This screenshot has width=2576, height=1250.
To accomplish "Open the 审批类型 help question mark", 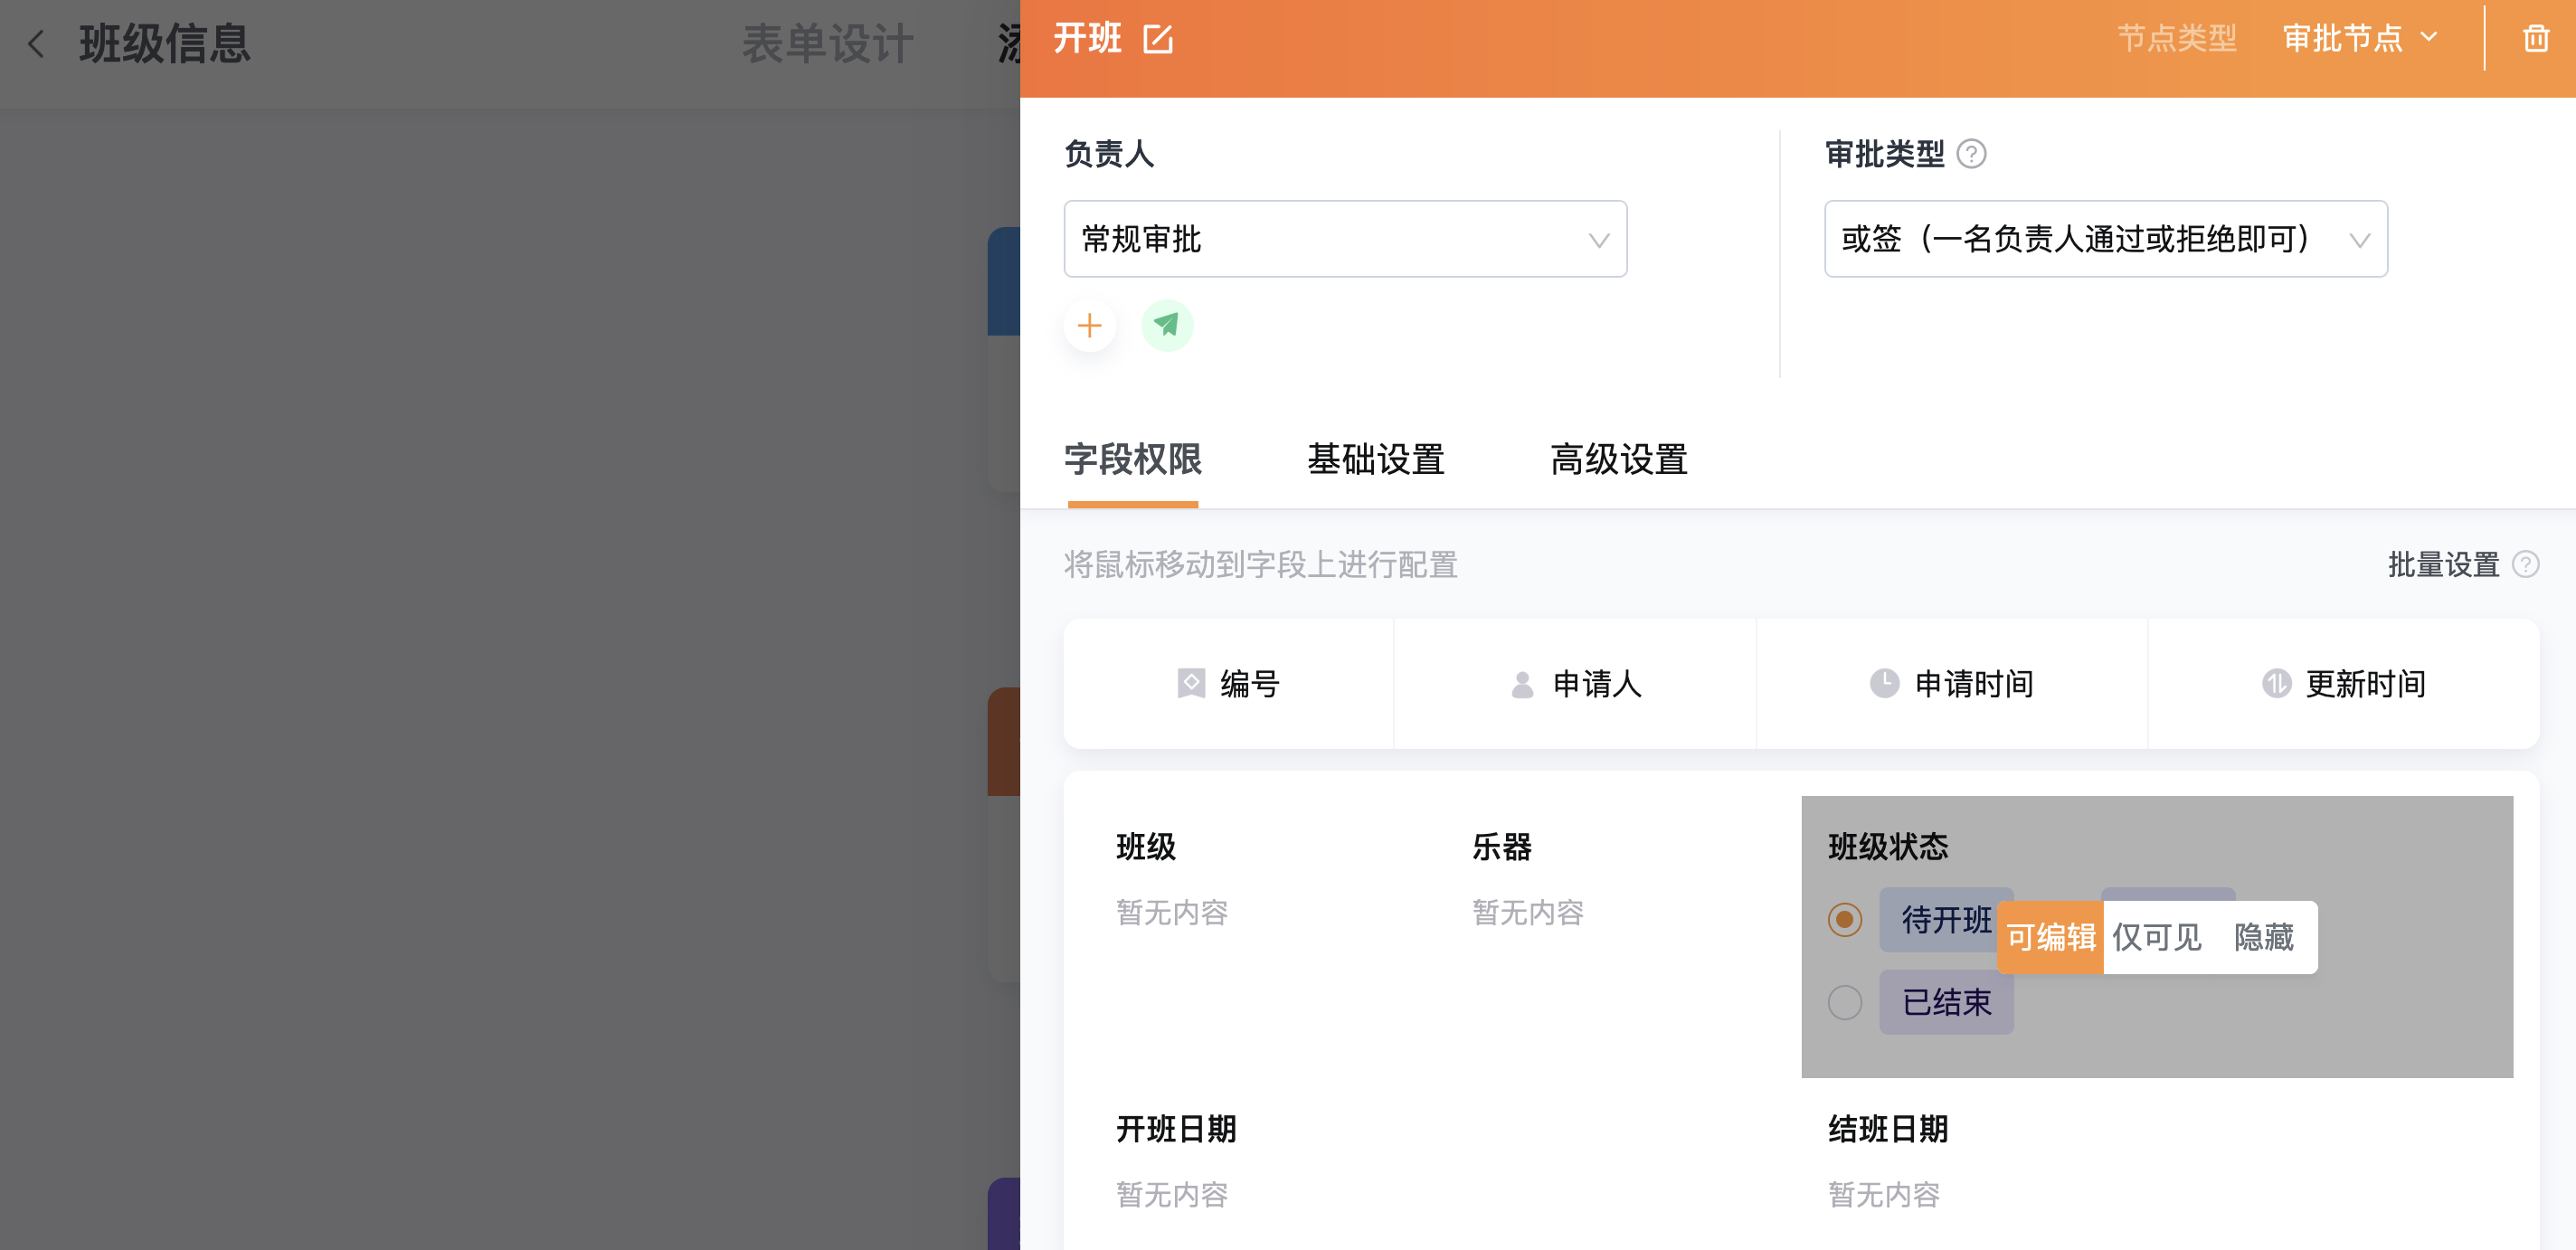I will point(1971,154).
